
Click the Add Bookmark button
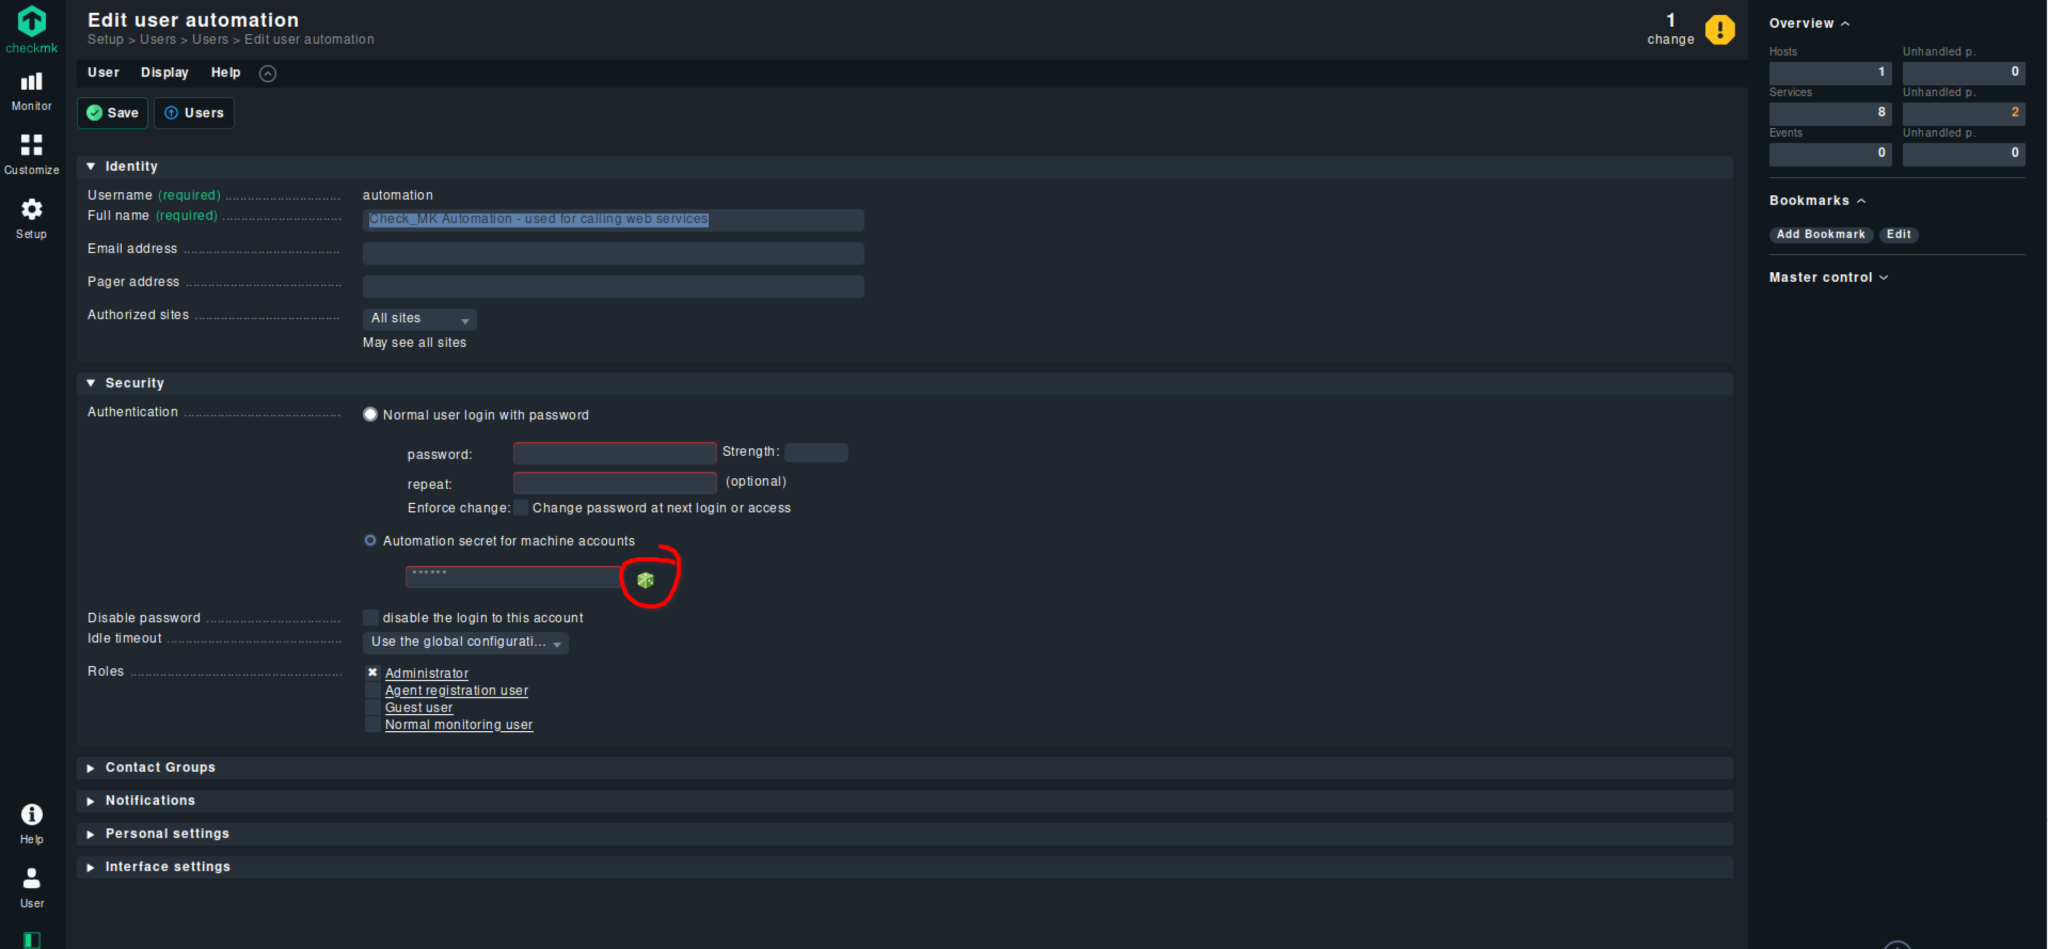coord(1820,234)
